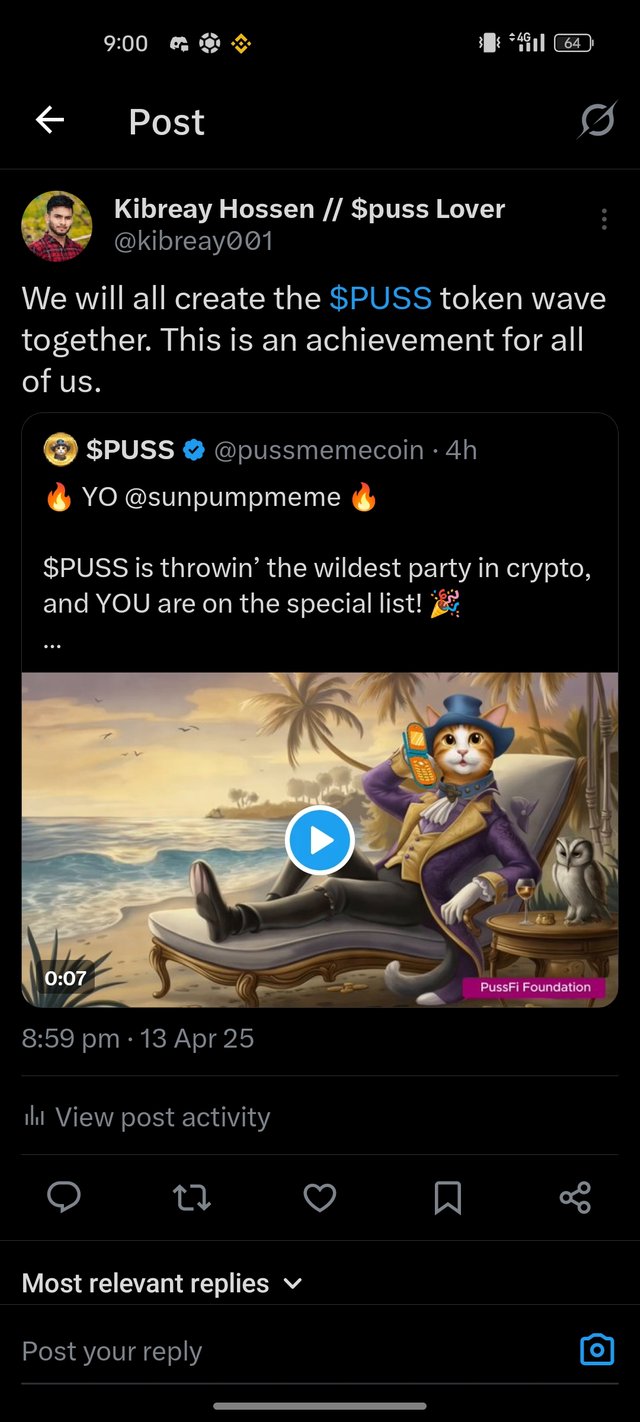
Task: Bookmark this post
Action: (448, 1197)
